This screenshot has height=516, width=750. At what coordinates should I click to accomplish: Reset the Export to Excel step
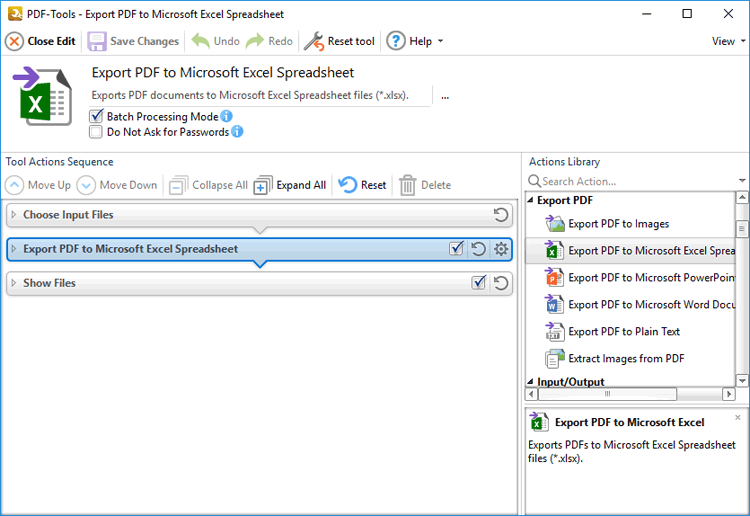(x=478, y=249)
